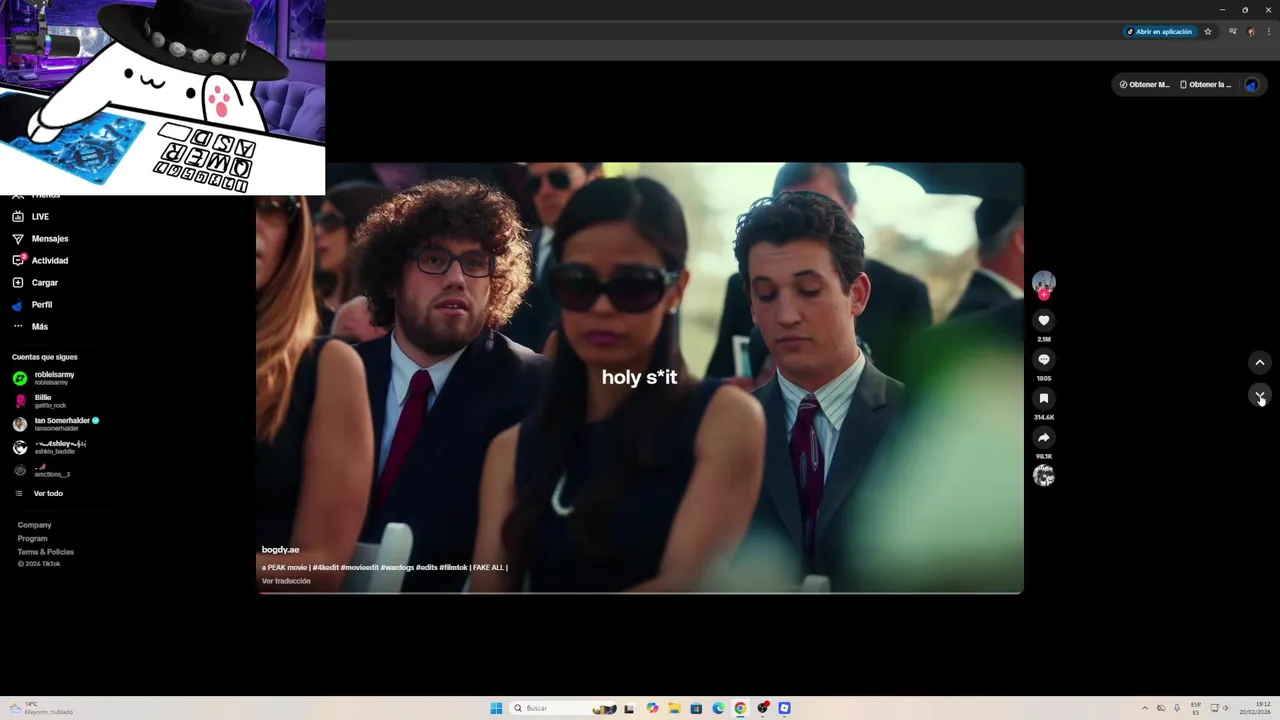
Task: Go to the next video with down arrow
Action: [x=1260, y=395]
